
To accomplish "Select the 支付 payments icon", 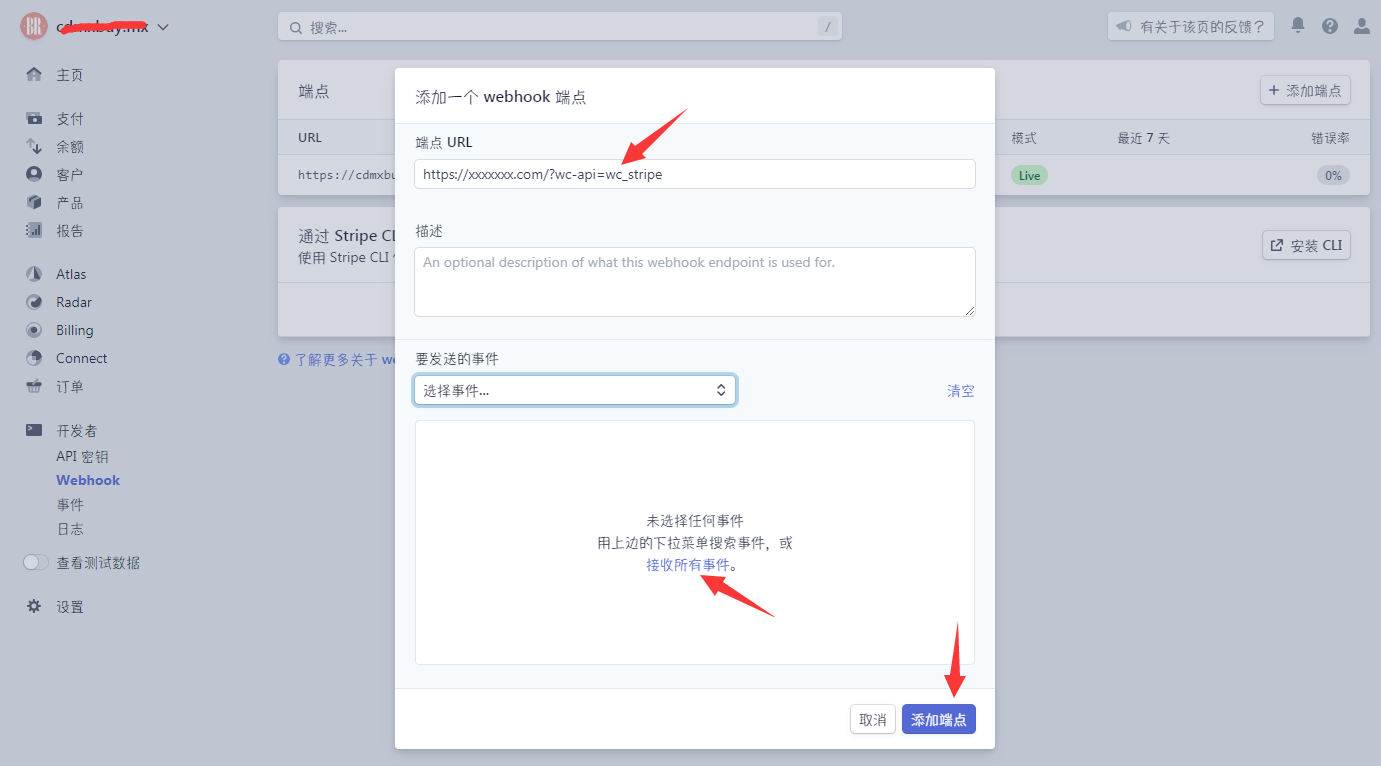I will click(34, 119).
